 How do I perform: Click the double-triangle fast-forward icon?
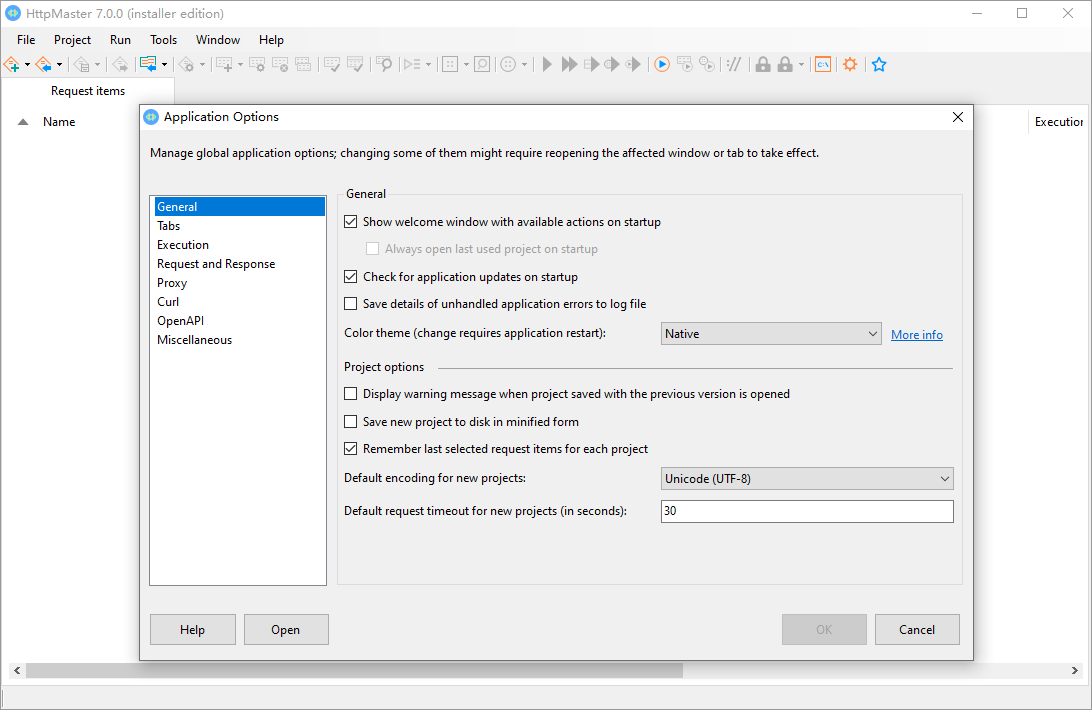point(569,65)
